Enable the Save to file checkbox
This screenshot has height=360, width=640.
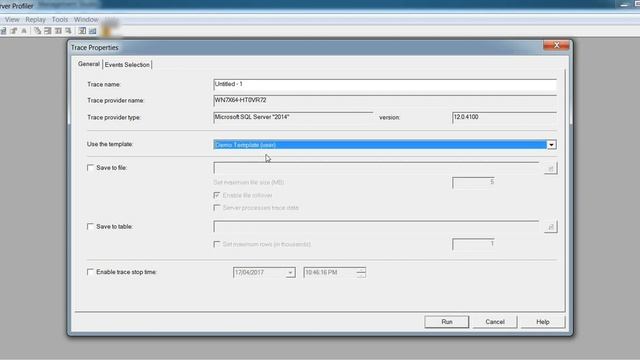90,168
